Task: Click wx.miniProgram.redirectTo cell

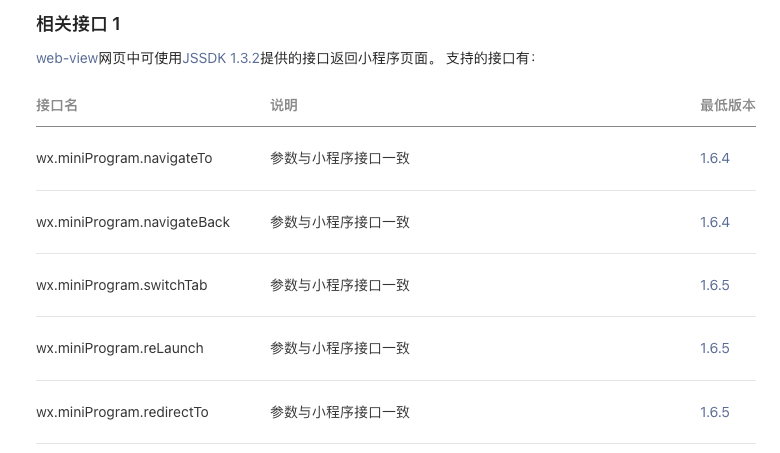Action: point(122,412)
